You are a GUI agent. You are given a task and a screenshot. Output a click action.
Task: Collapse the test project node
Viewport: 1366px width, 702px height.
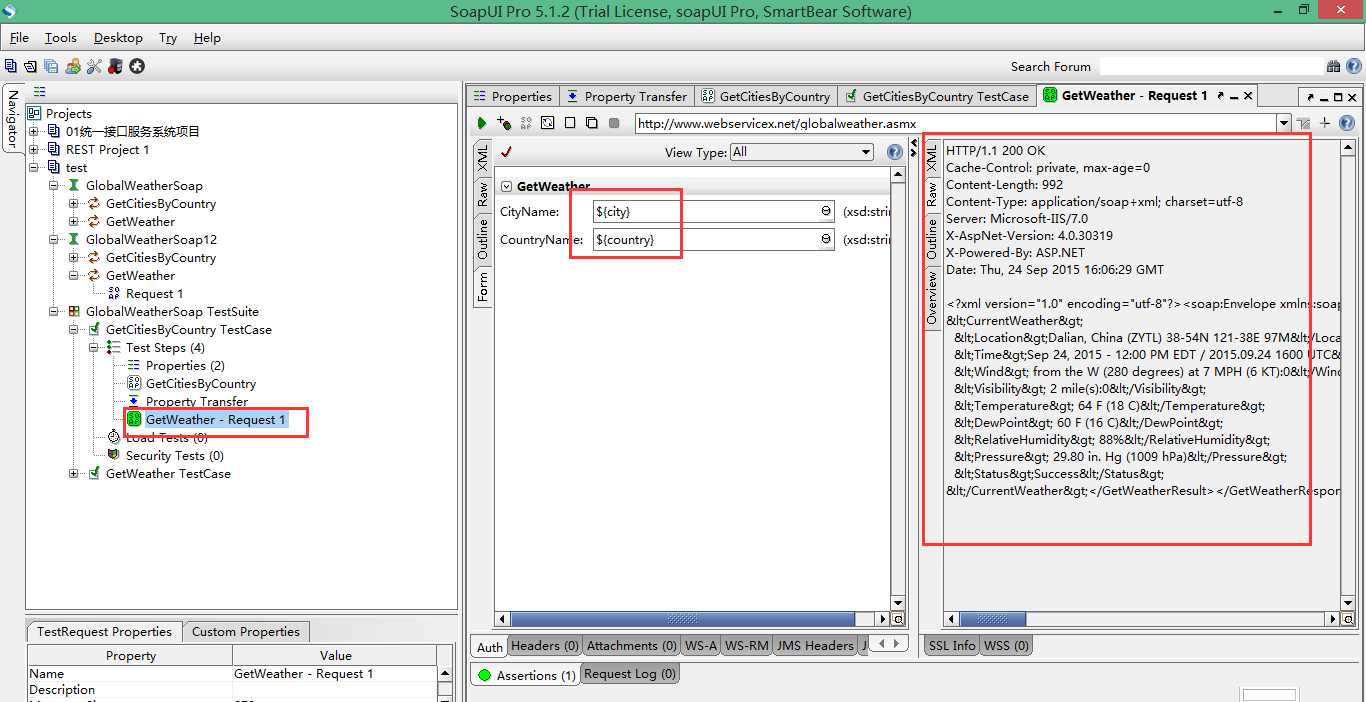click(34, 167)
